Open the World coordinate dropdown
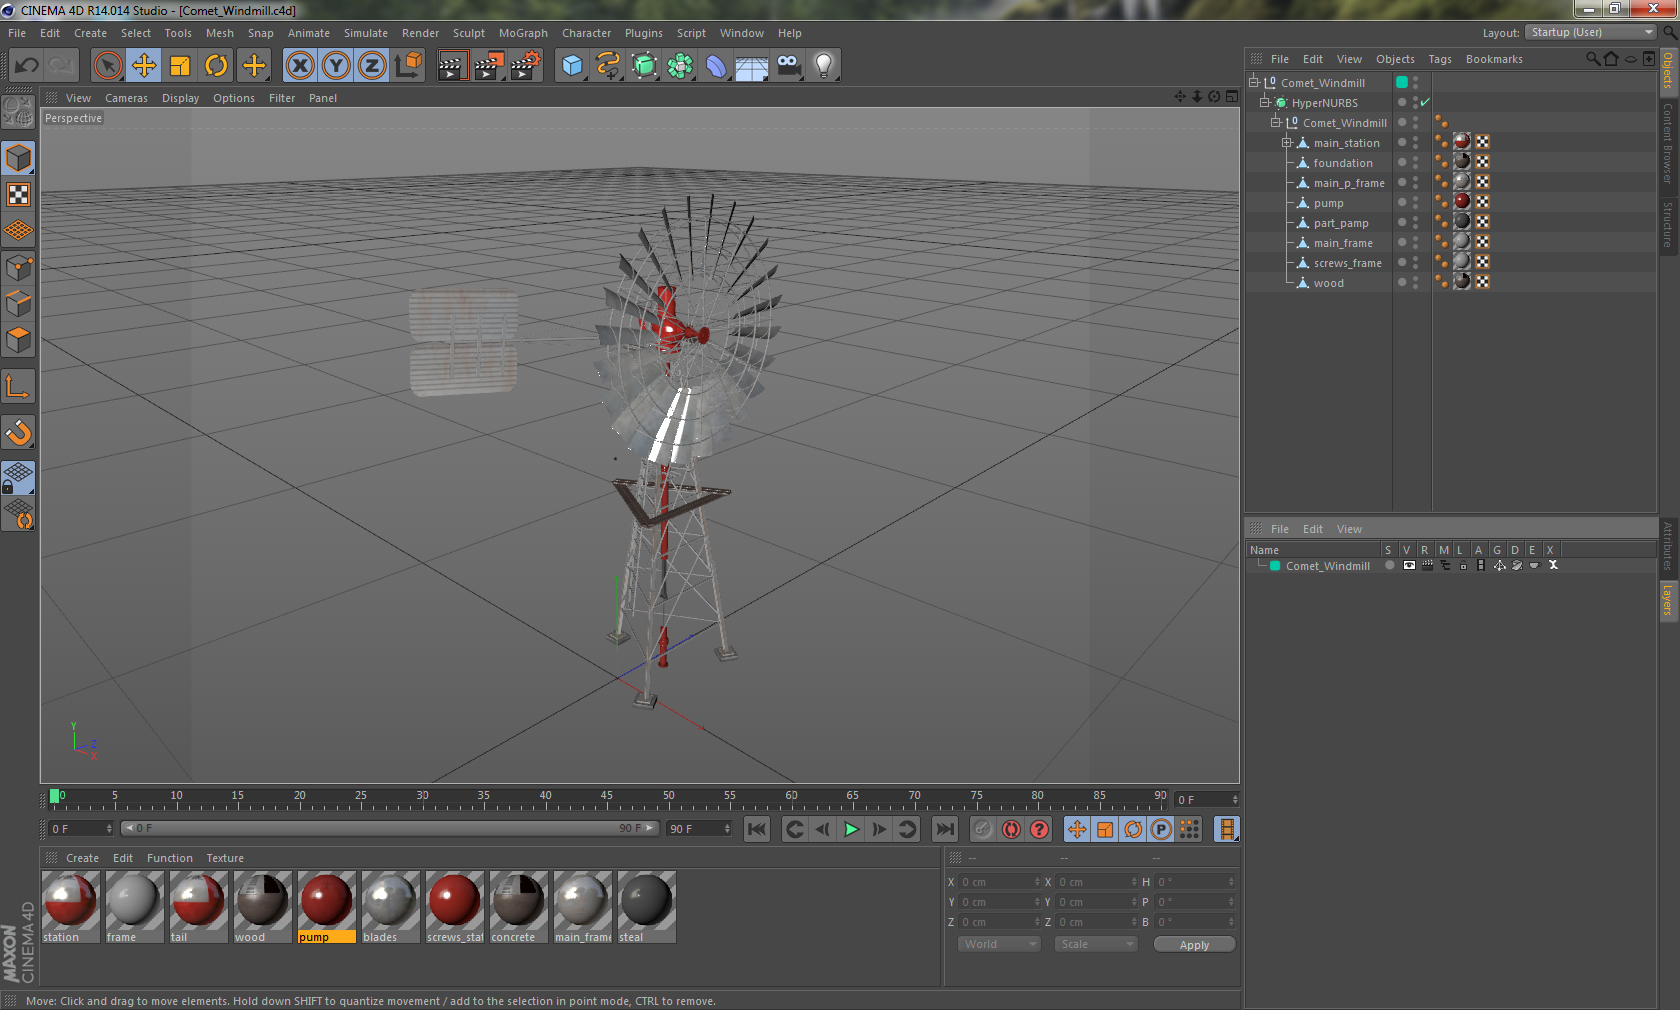This screenshot has width=1680, height=1010. [999, 944]
